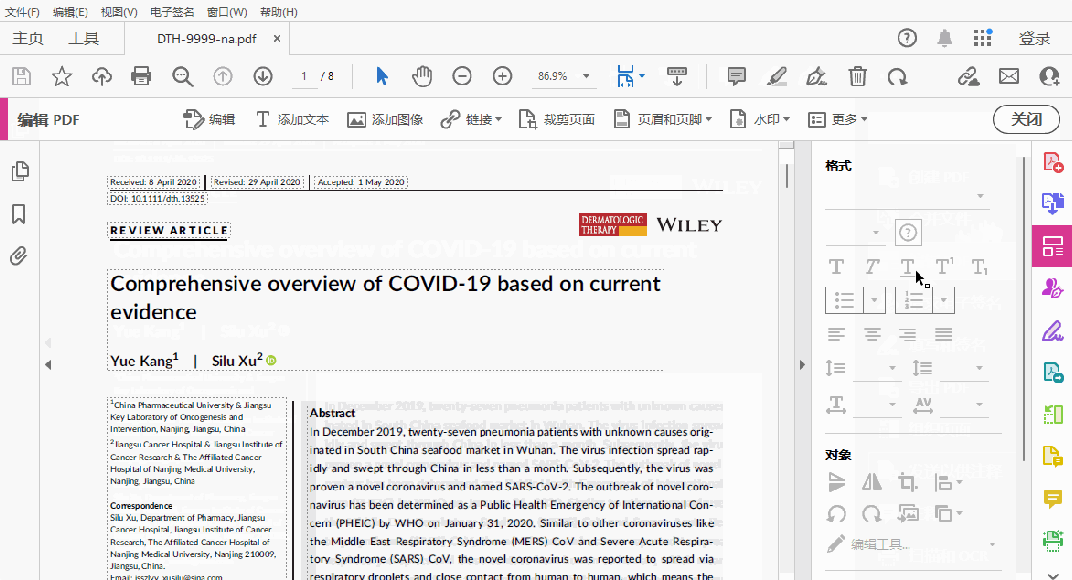Viewport: 1072px width, 580px height.
Task: Open the 视图(V) menu
Action: [x=119, y=12]
